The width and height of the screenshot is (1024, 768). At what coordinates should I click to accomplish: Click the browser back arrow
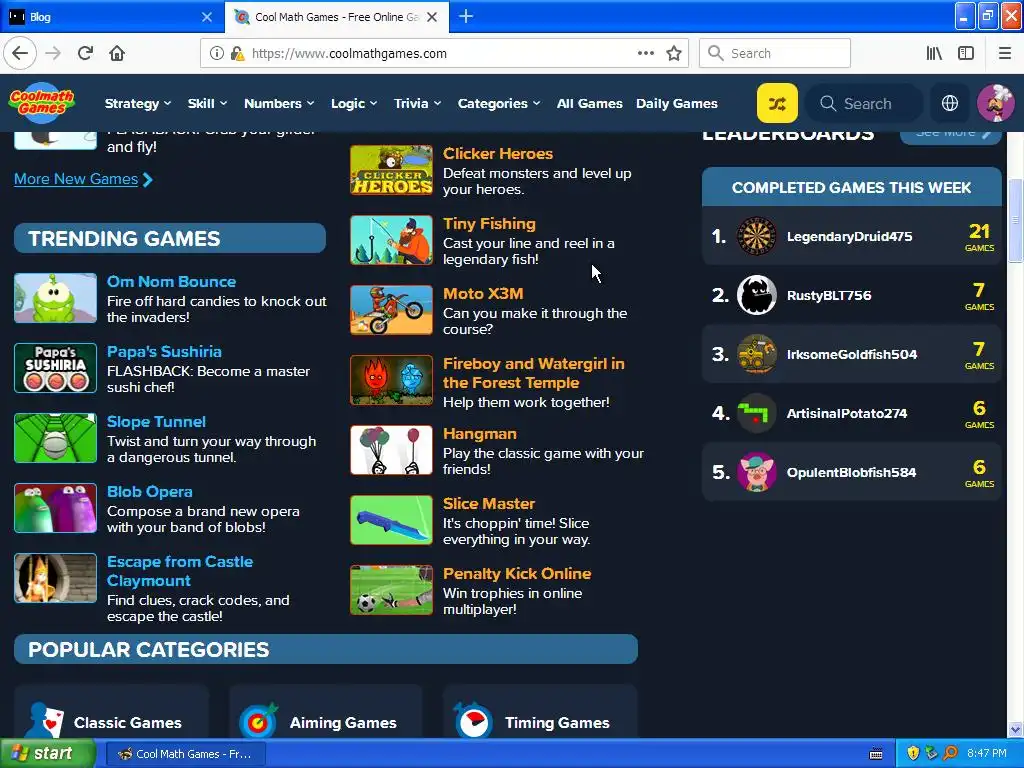coord(20,53)
